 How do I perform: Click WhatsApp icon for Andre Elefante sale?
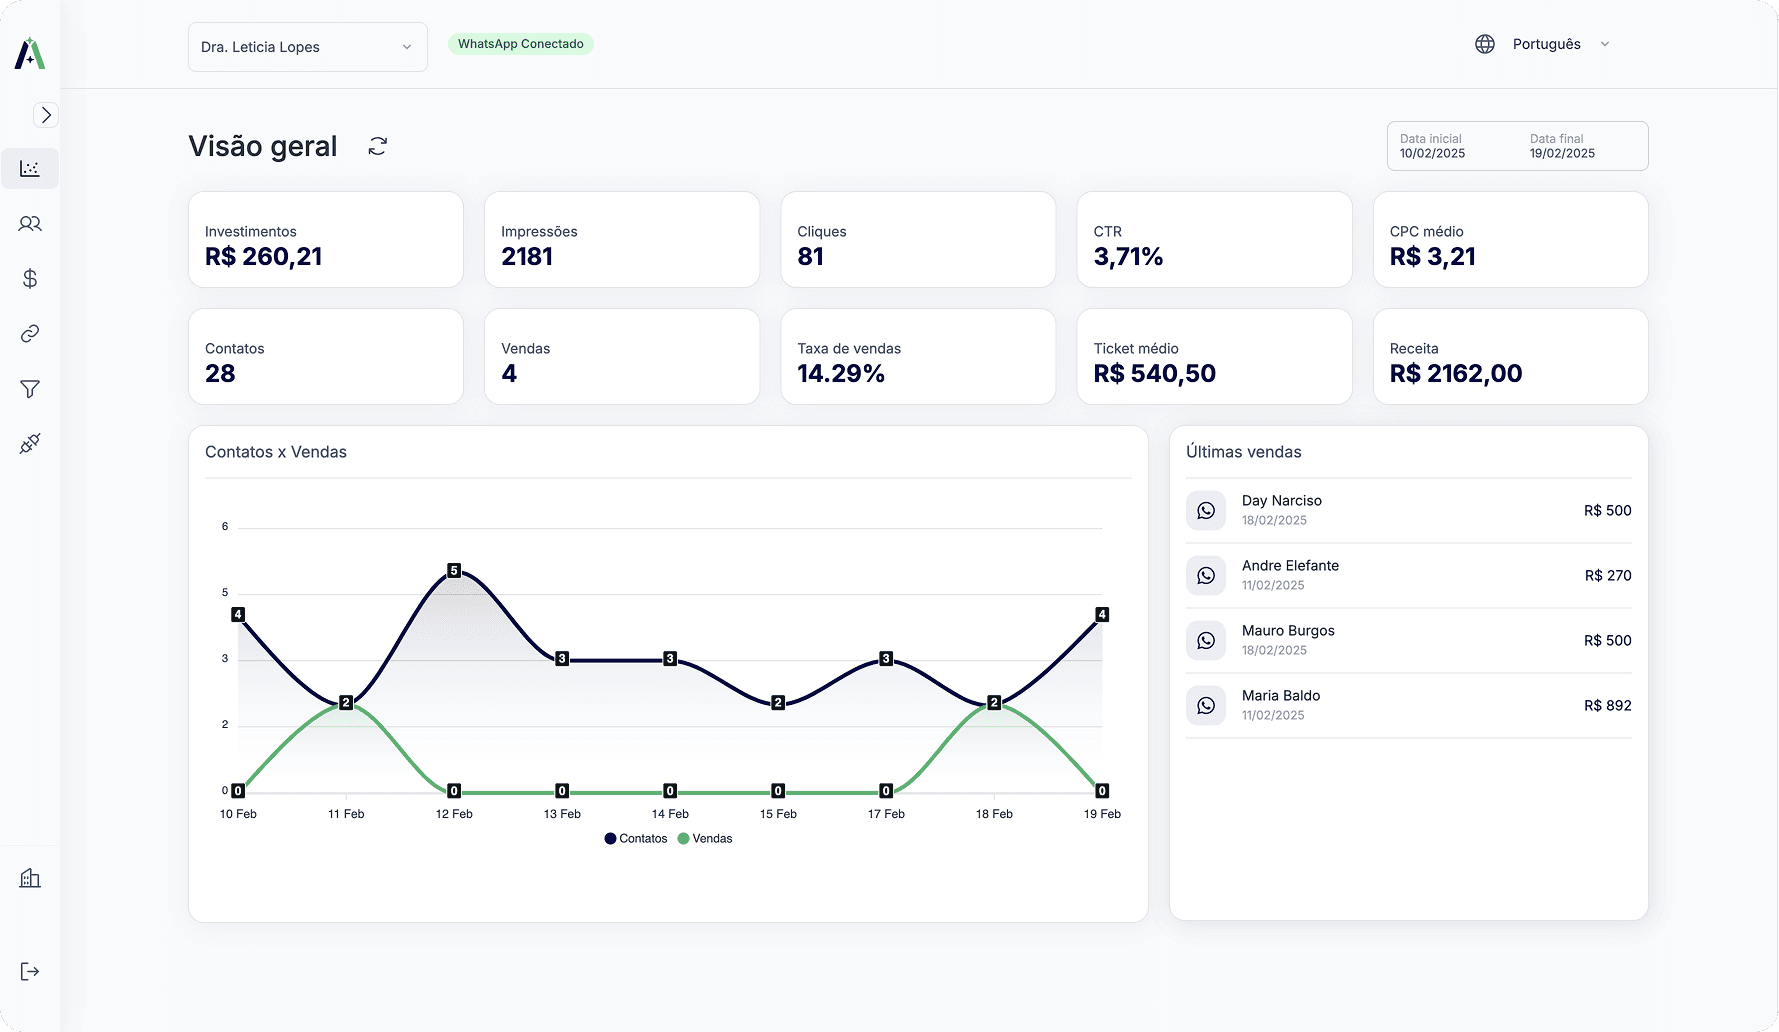coord(1206,576)
